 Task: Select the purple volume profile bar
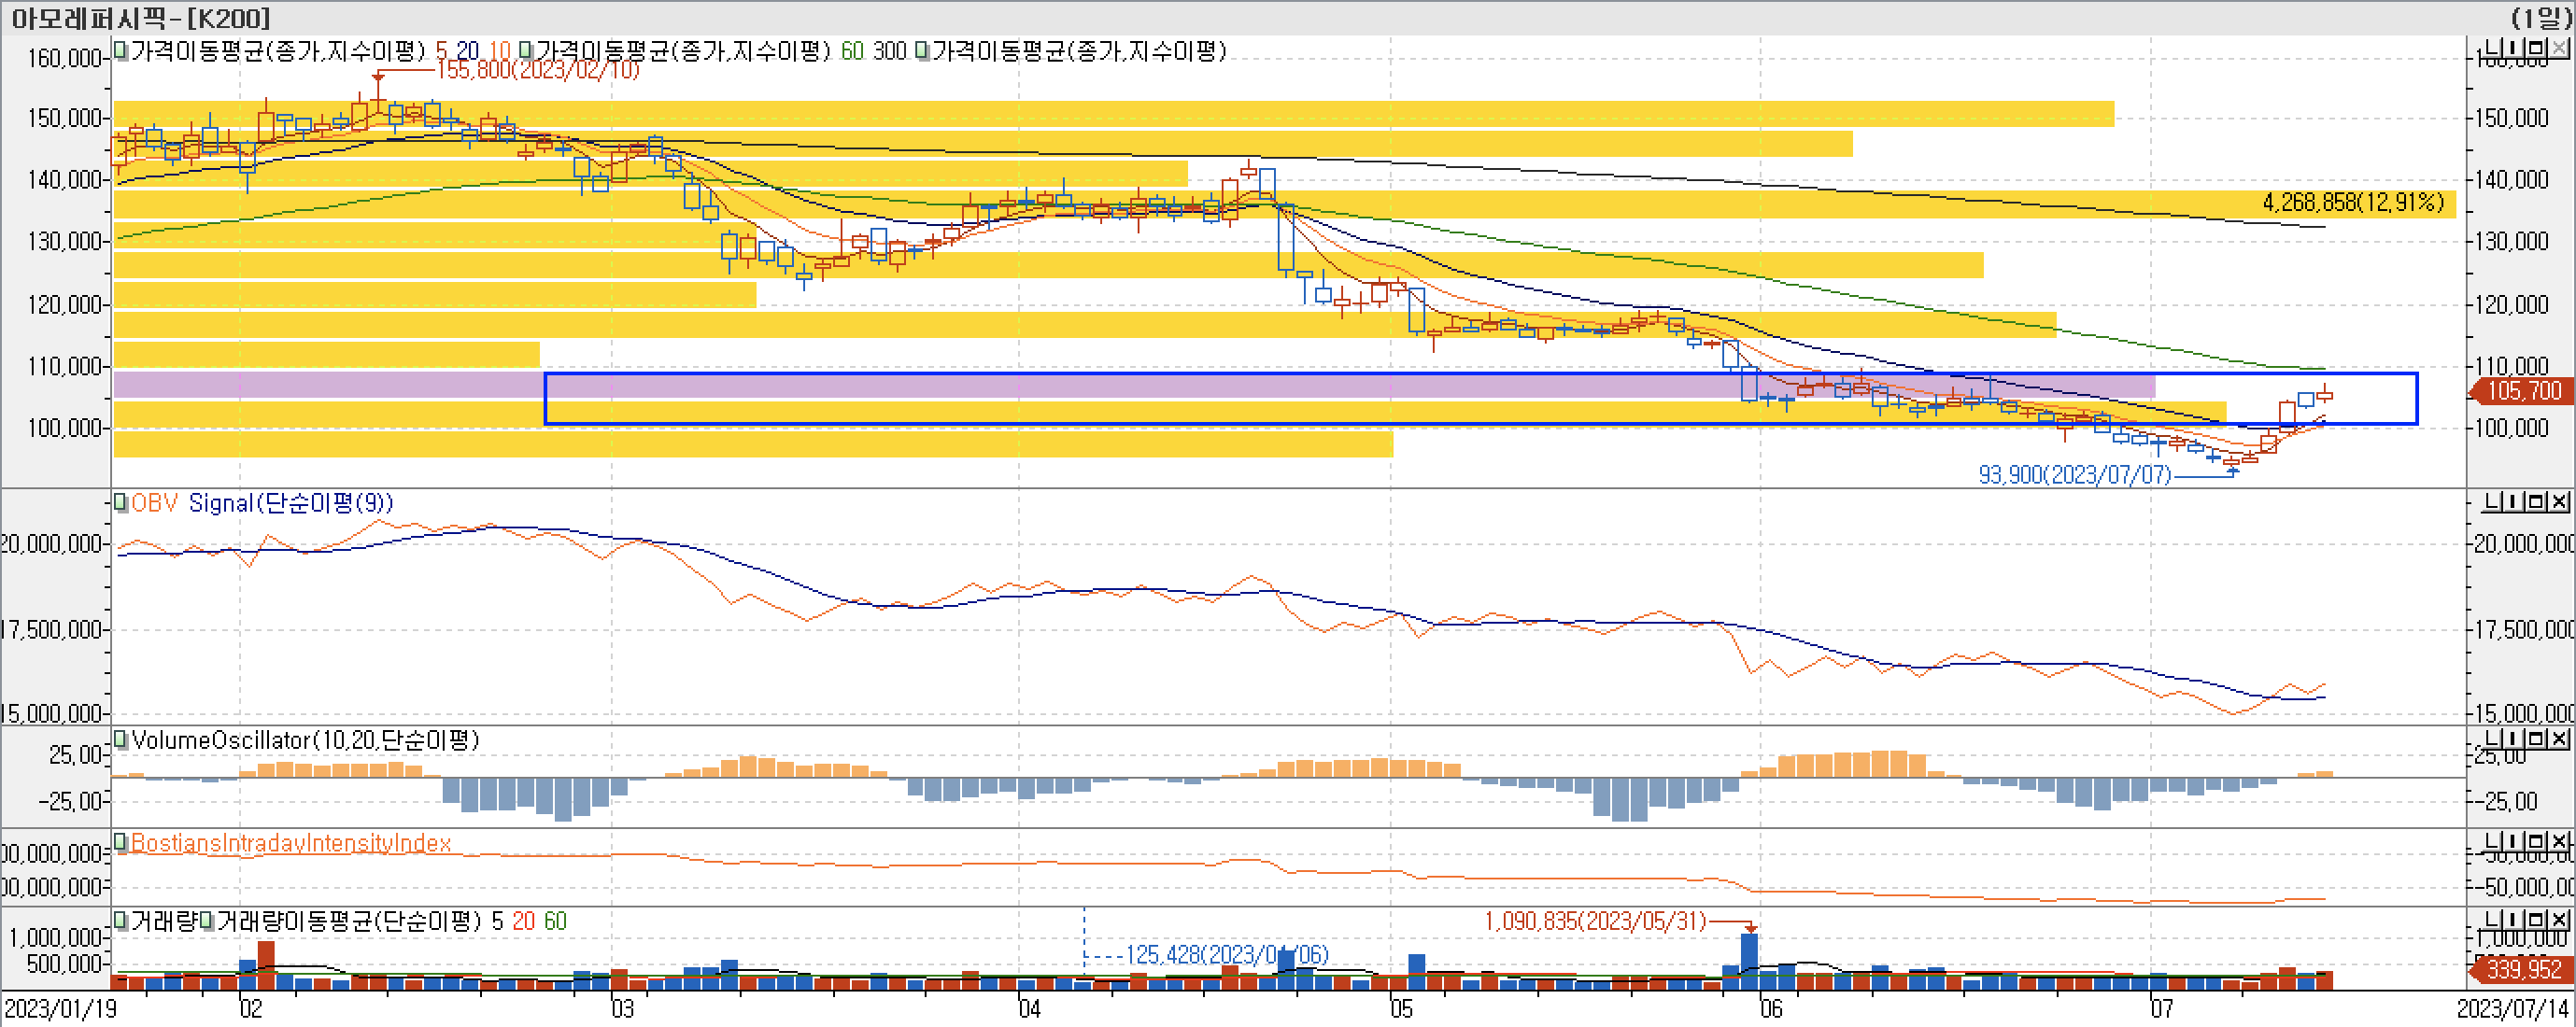(330, 384)
